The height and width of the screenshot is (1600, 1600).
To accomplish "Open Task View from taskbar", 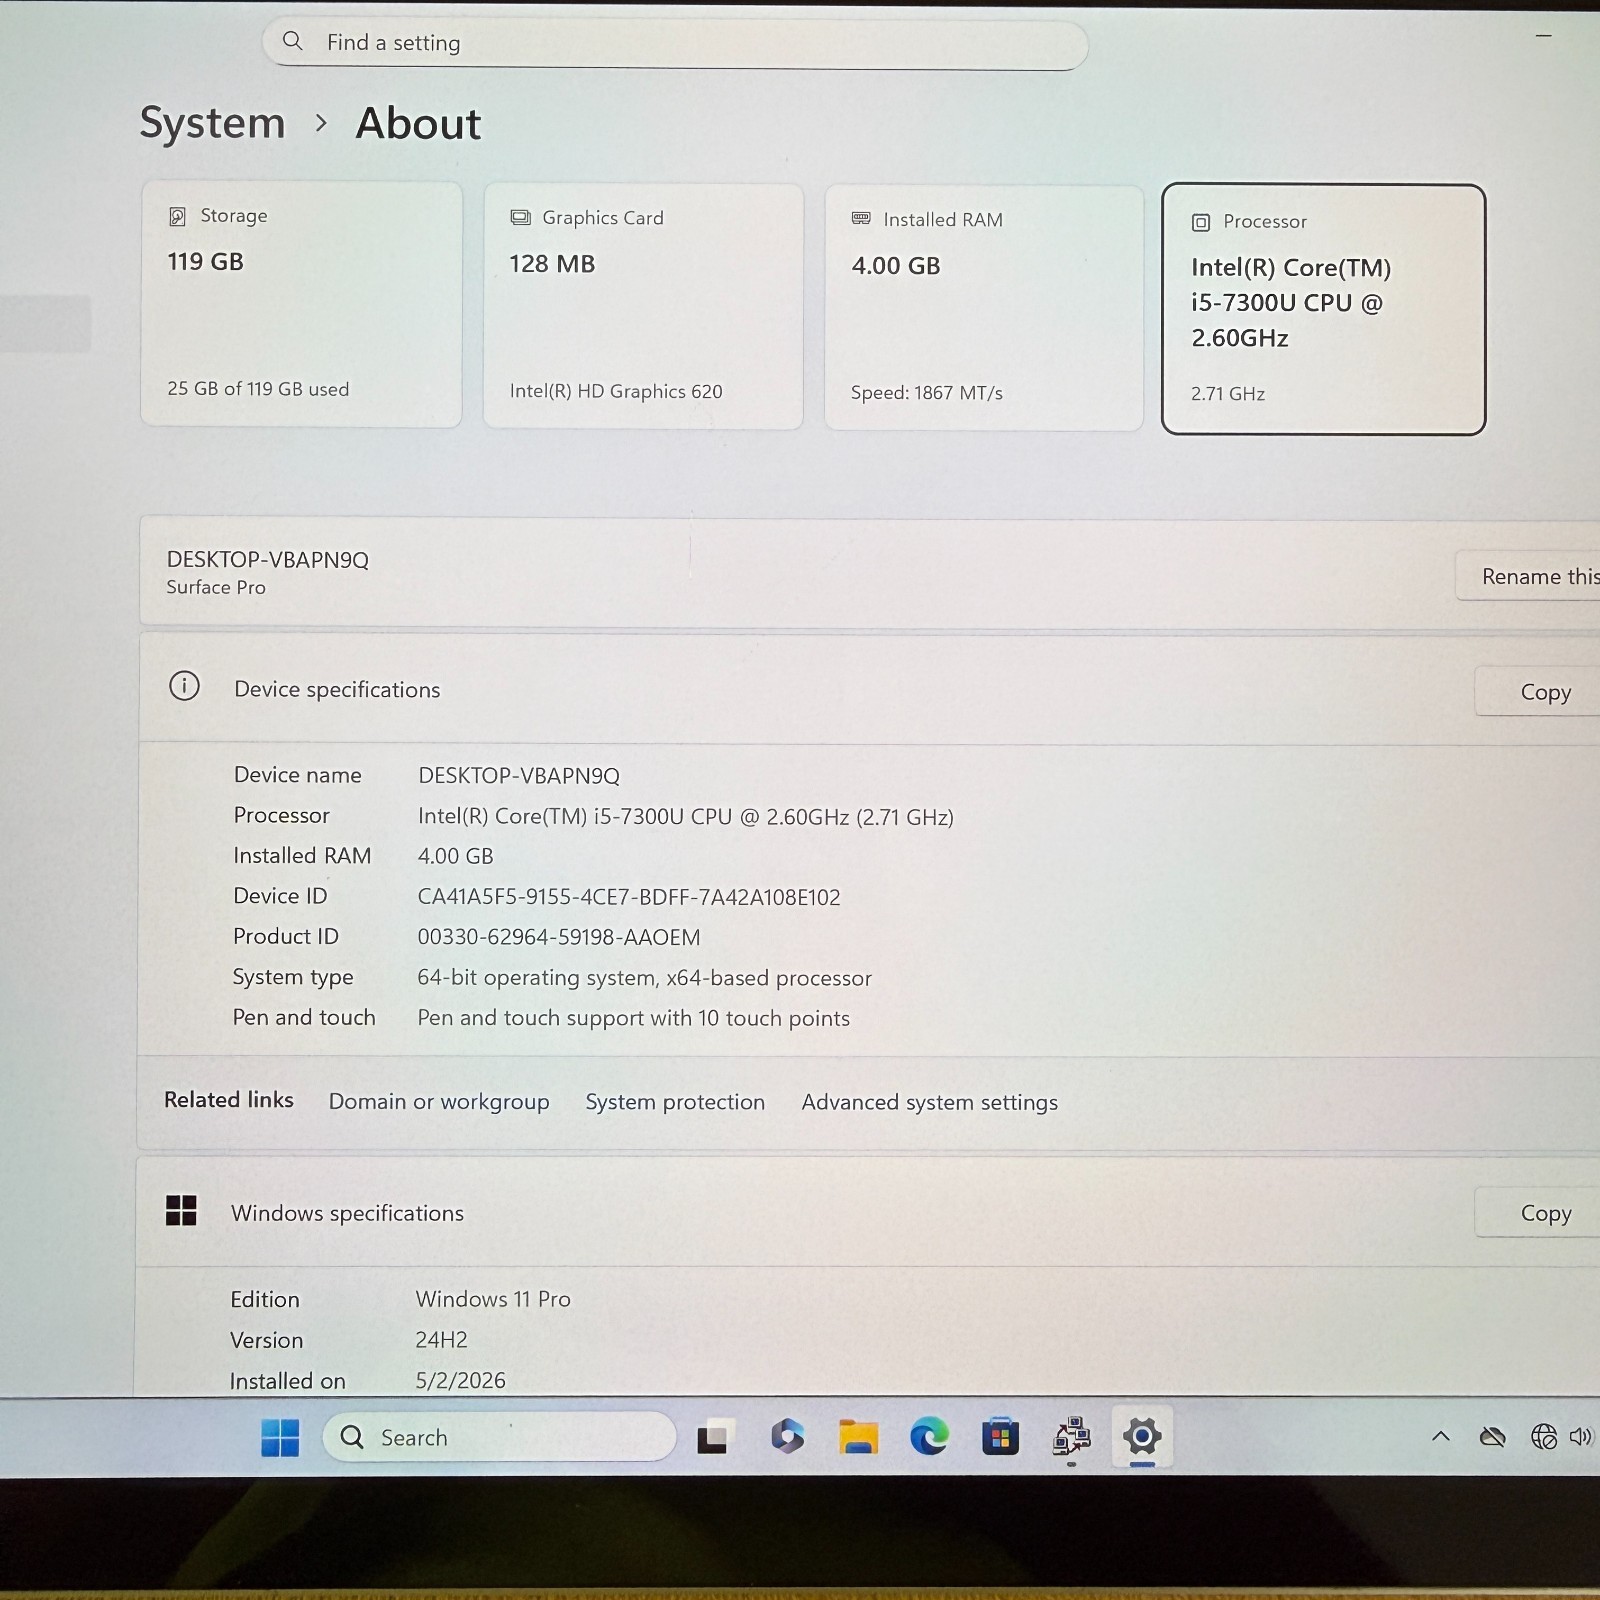I will coord(713,1438).
